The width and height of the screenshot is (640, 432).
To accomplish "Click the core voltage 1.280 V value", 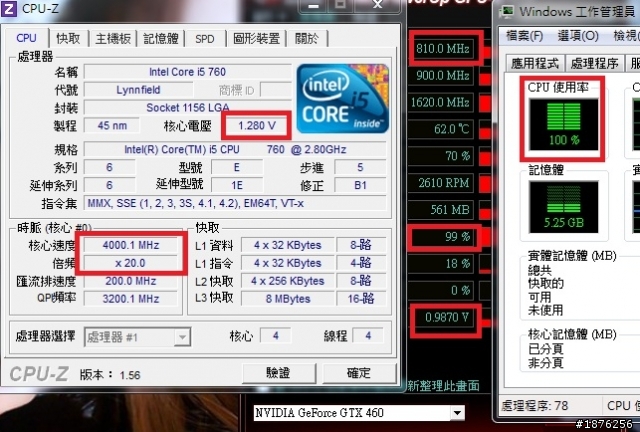I will click(257, 125).
